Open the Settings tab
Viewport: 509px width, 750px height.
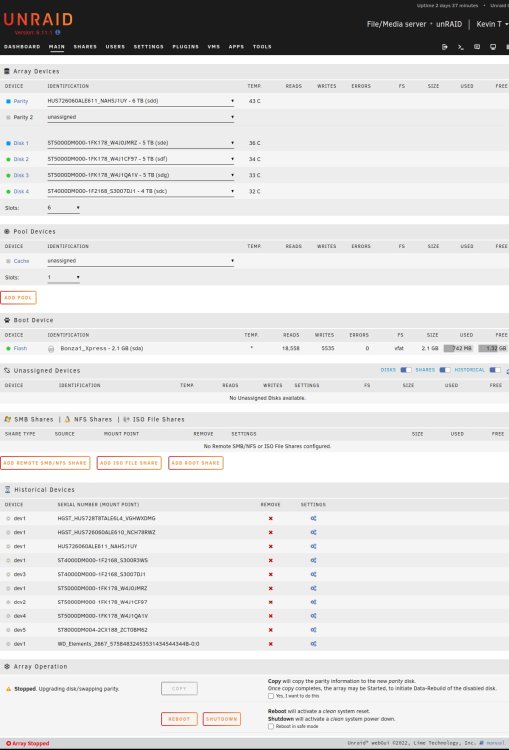tap(149, 47)
